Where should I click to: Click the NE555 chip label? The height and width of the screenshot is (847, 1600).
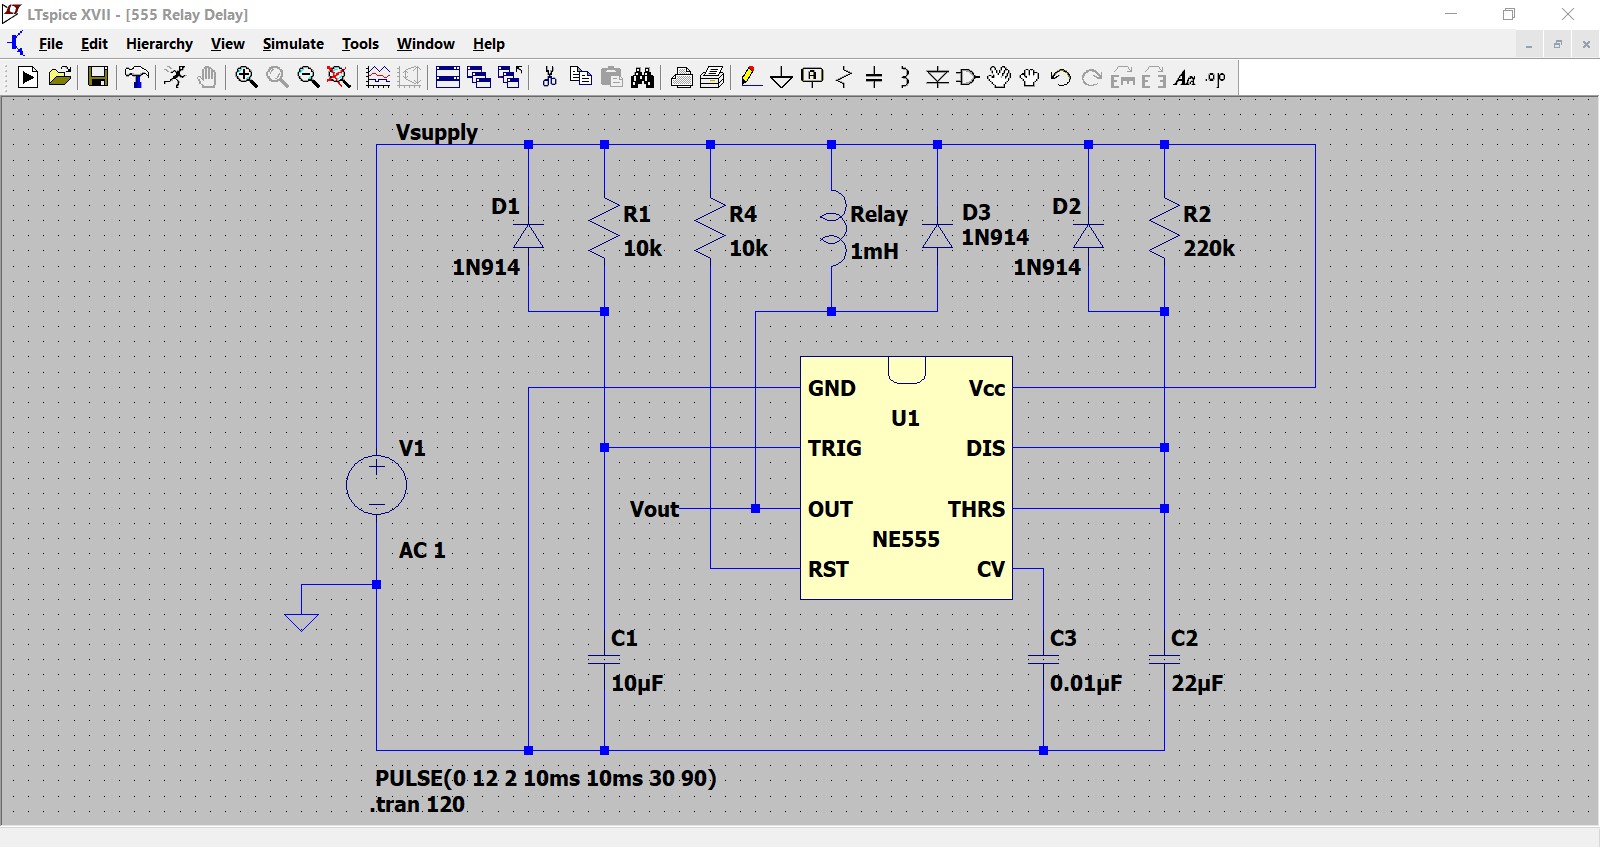(906, 539)
